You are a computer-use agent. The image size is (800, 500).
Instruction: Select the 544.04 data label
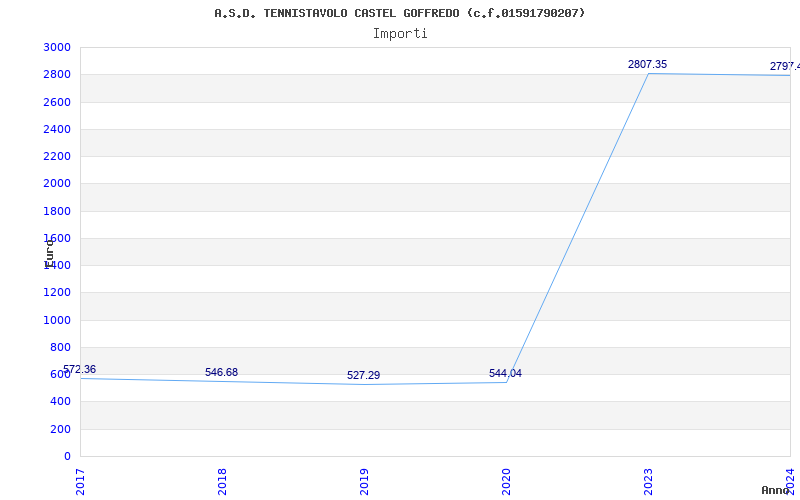pos(505,373)
